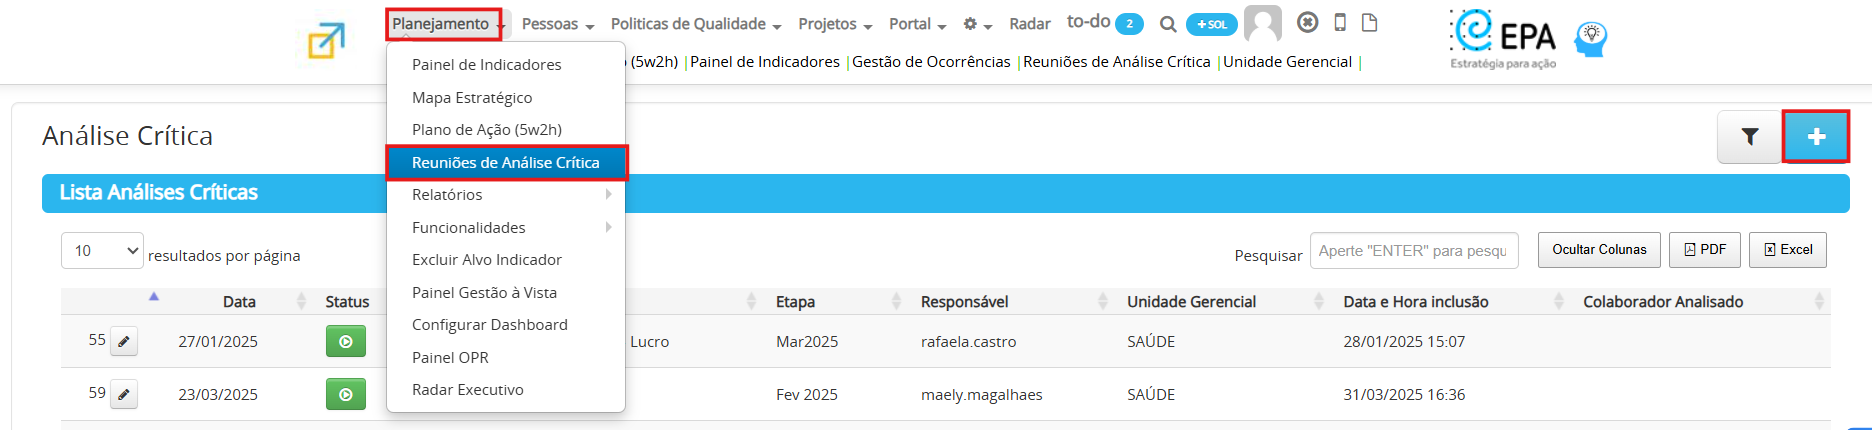Click the blue plus add button
This screenshot has height=430, width=1872.
pos(1816,137)
